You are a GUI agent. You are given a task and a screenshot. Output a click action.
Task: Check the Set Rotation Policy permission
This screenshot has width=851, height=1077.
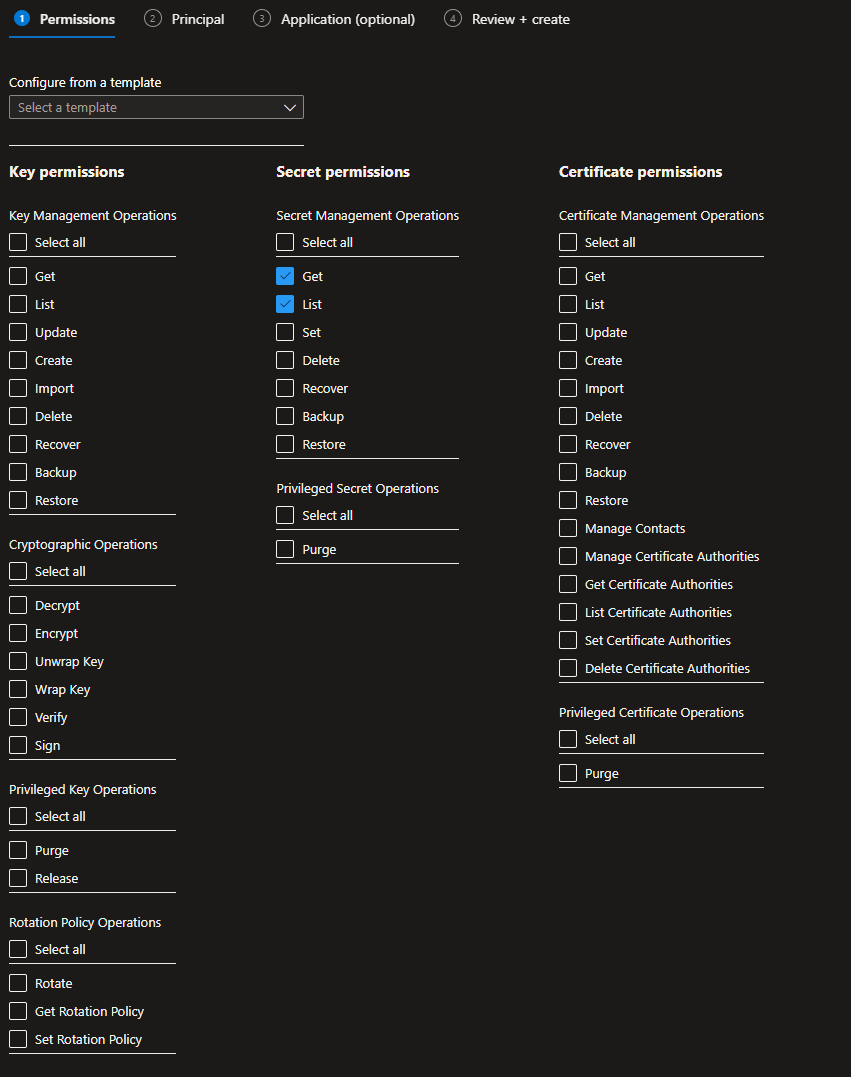point(18,1039)
